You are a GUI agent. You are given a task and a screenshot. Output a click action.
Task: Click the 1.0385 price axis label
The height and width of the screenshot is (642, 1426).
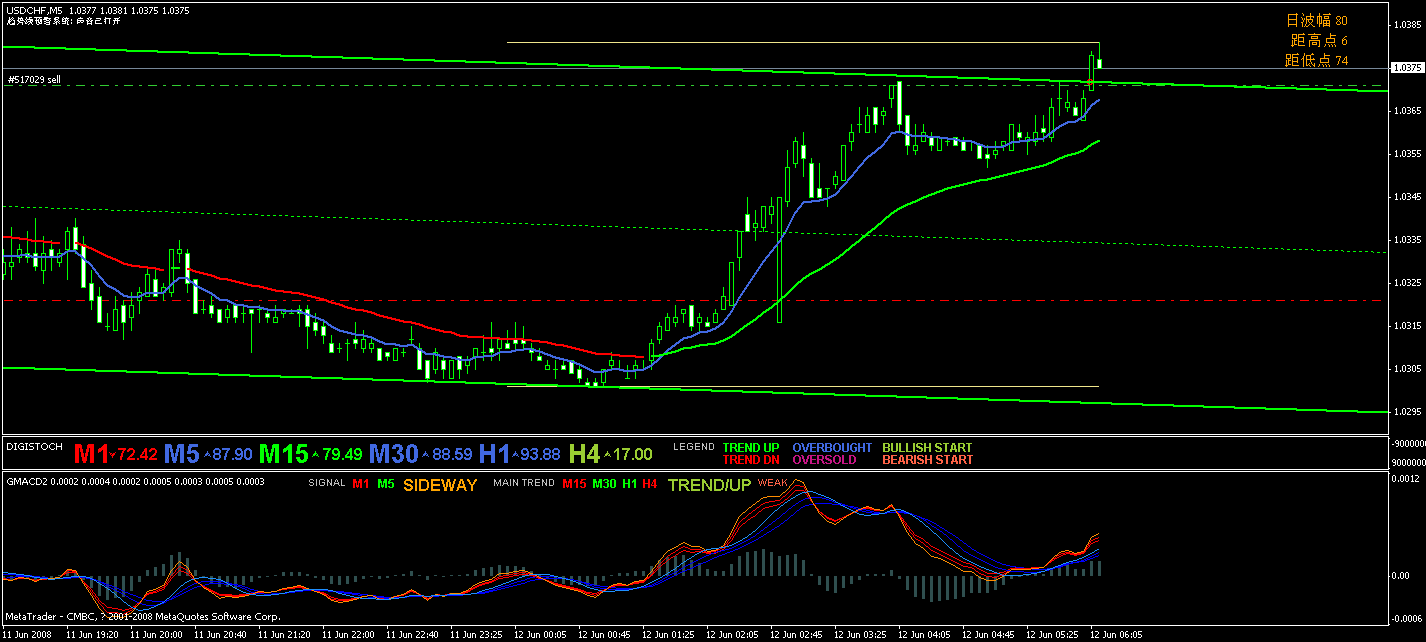tap(1407, 24)
